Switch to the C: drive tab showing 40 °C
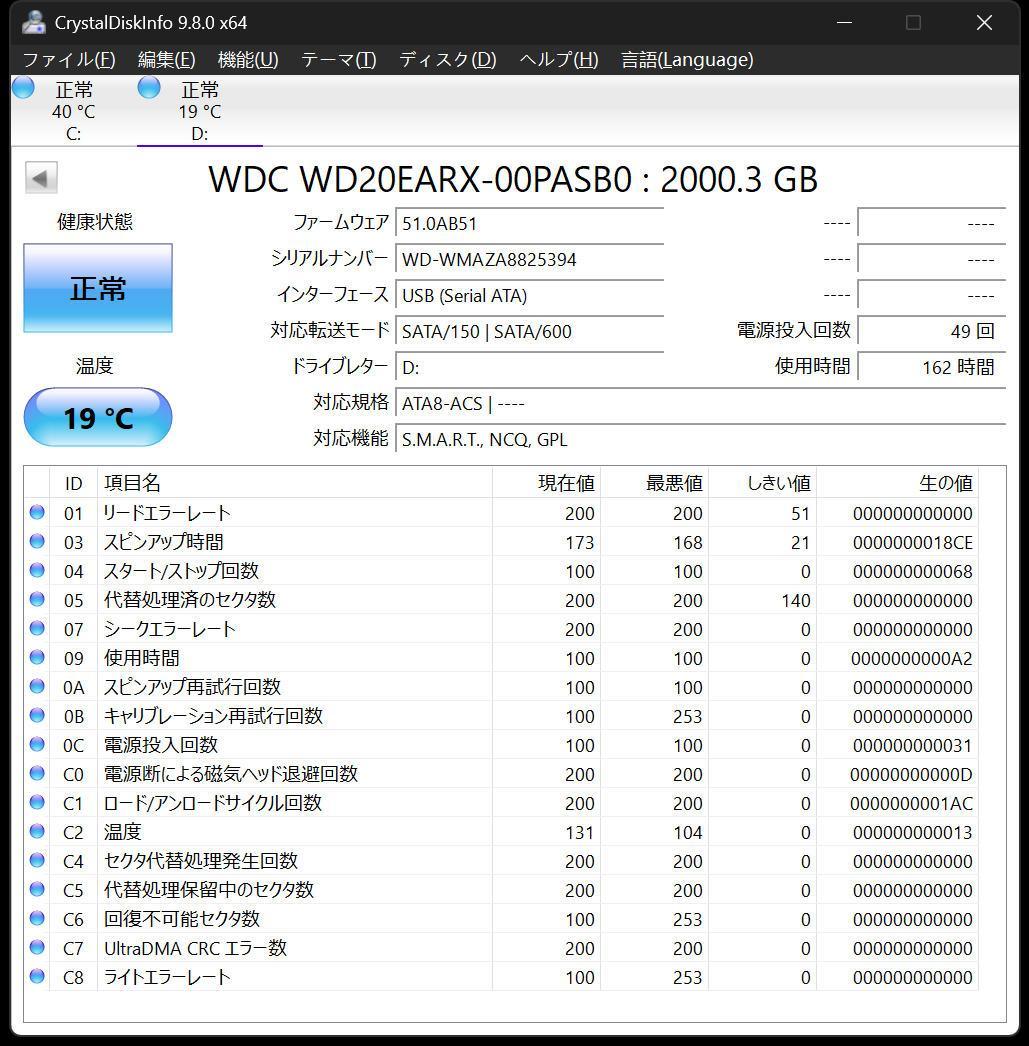The image size is (1029, 1046). pyautogui.click(x=73, y=111)
